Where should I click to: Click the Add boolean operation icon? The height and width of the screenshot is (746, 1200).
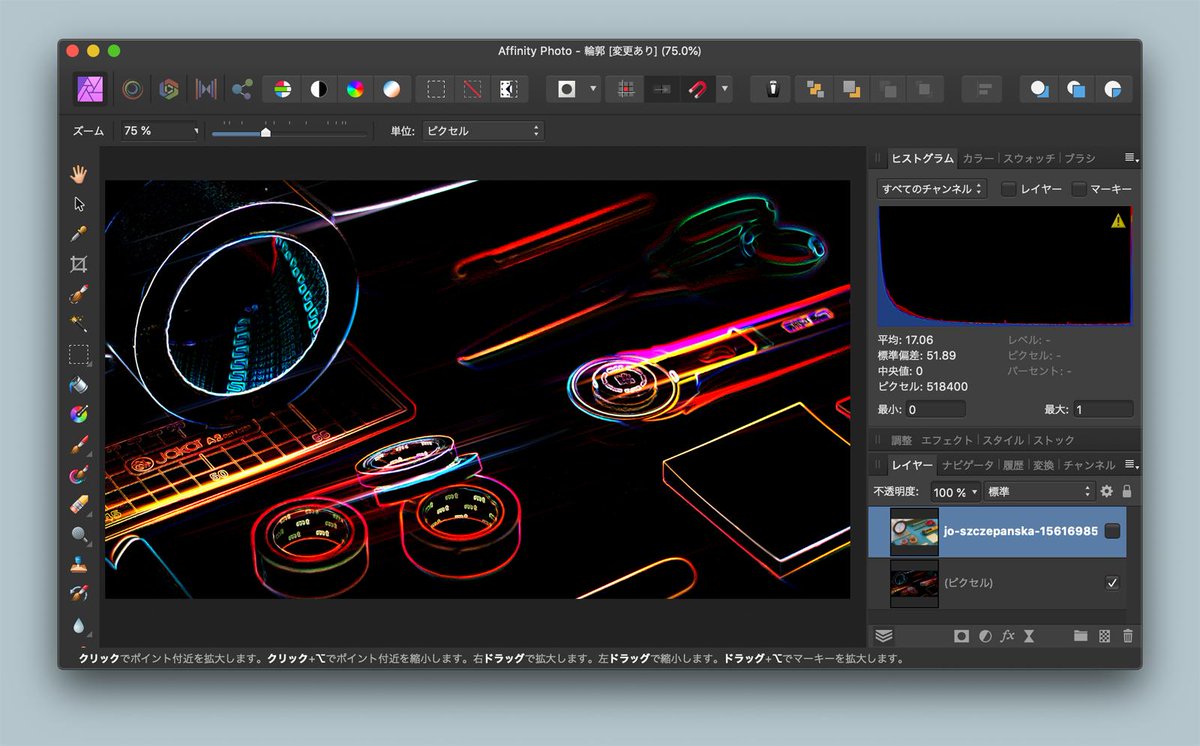[x=1040, y=89]
